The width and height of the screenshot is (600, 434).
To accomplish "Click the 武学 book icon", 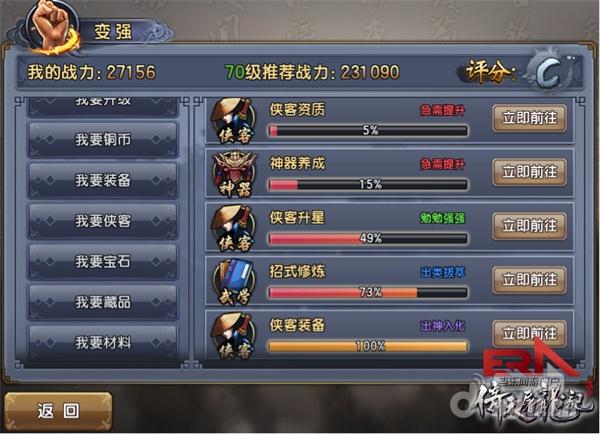I will point(234,282).
